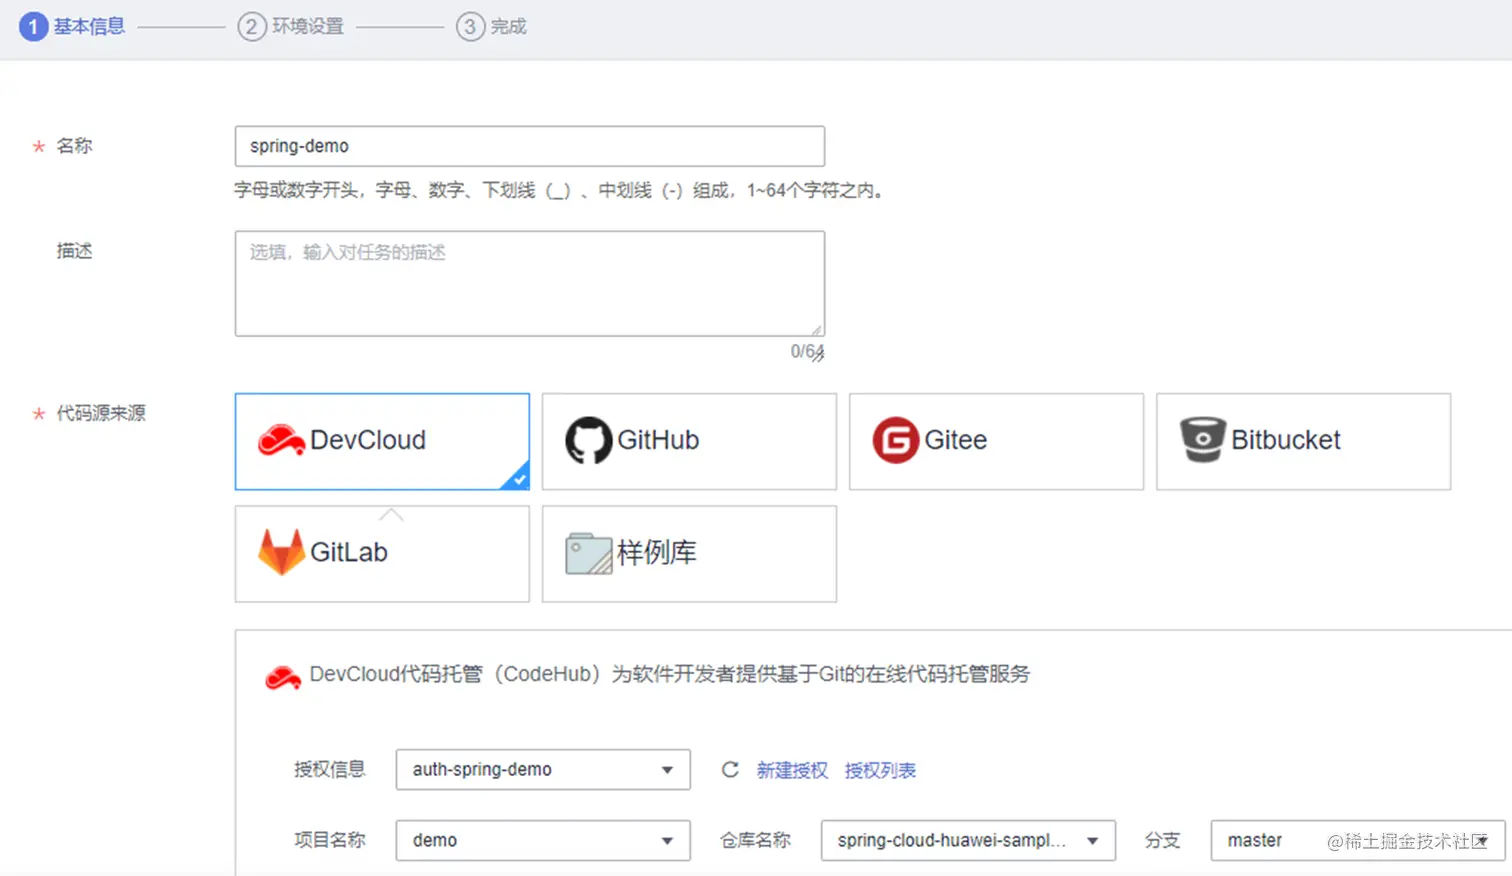Open the 分支 master branch dropdown
The width and height of the screenshot is (1512, 876).
pyautogui.click(x=1357, y=840)
